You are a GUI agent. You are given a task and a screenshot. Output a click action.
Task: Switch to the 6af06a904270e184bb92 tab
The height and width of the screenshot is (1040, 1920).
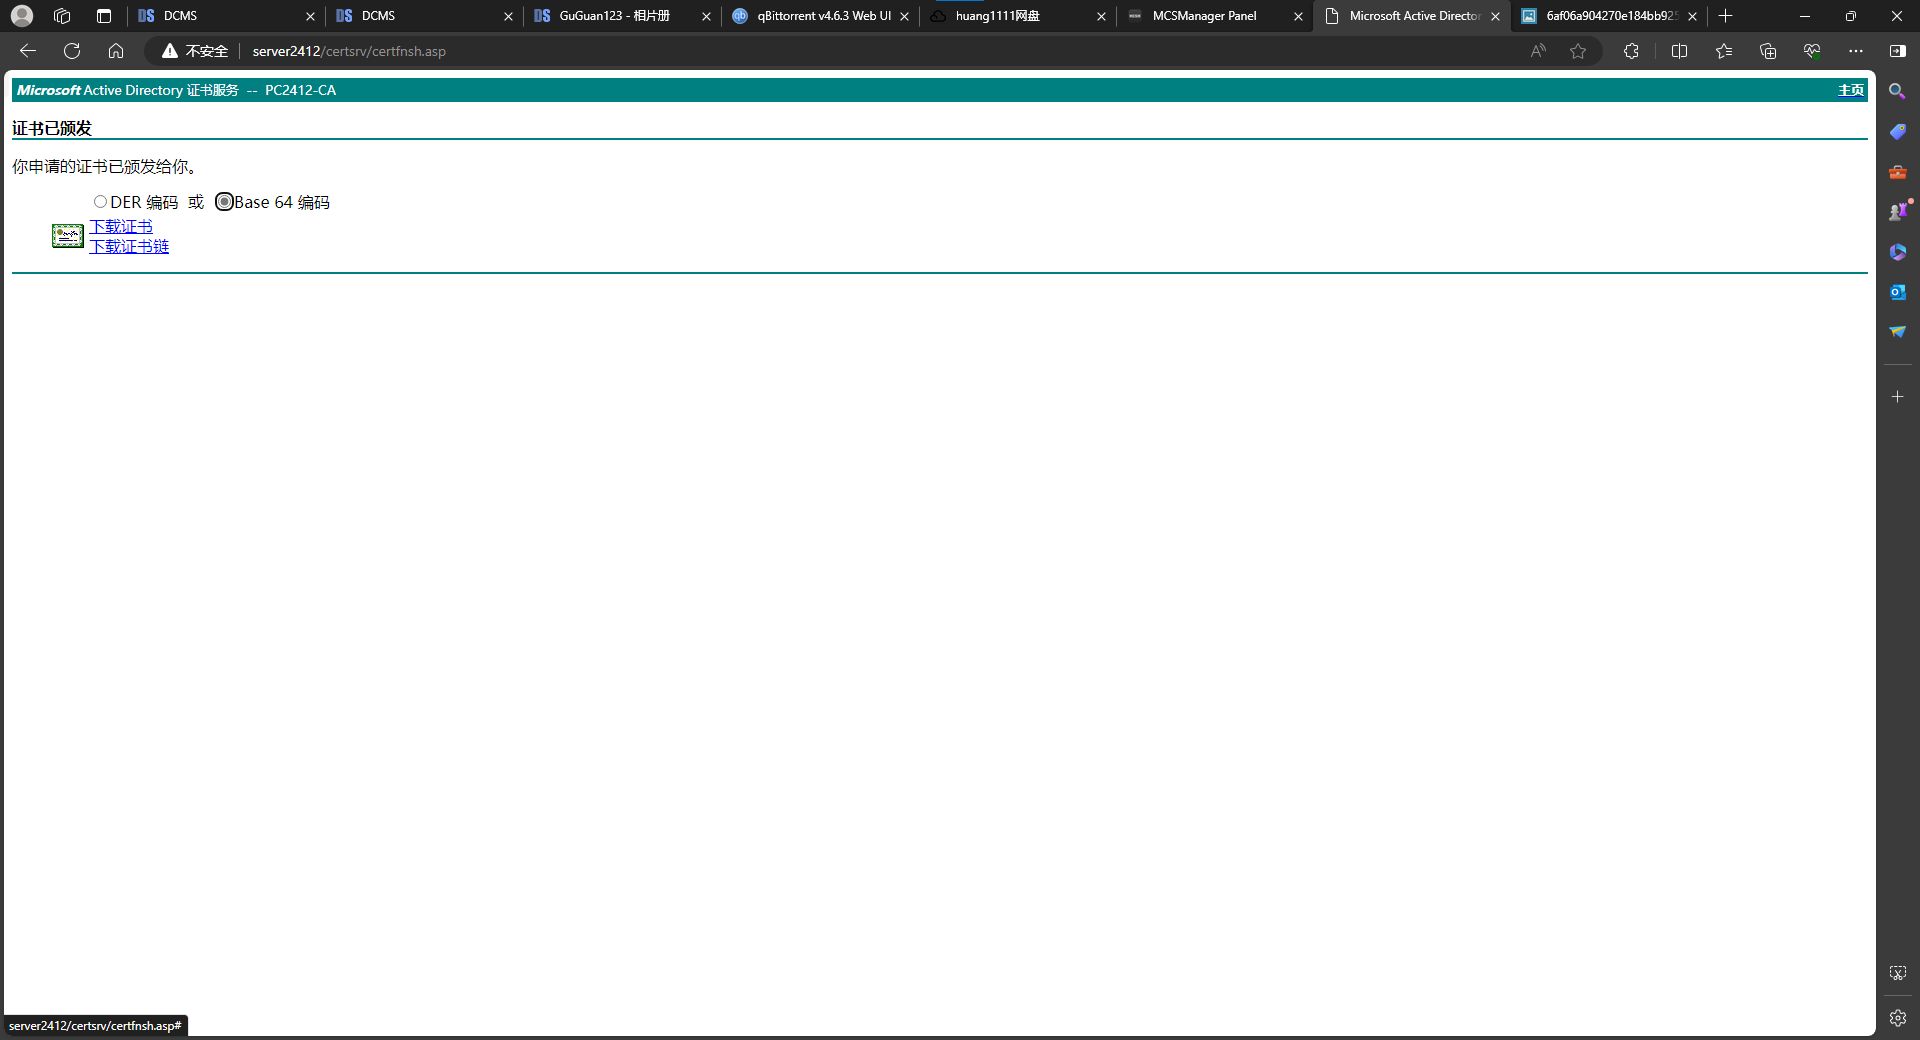(x=1608, y=16)
